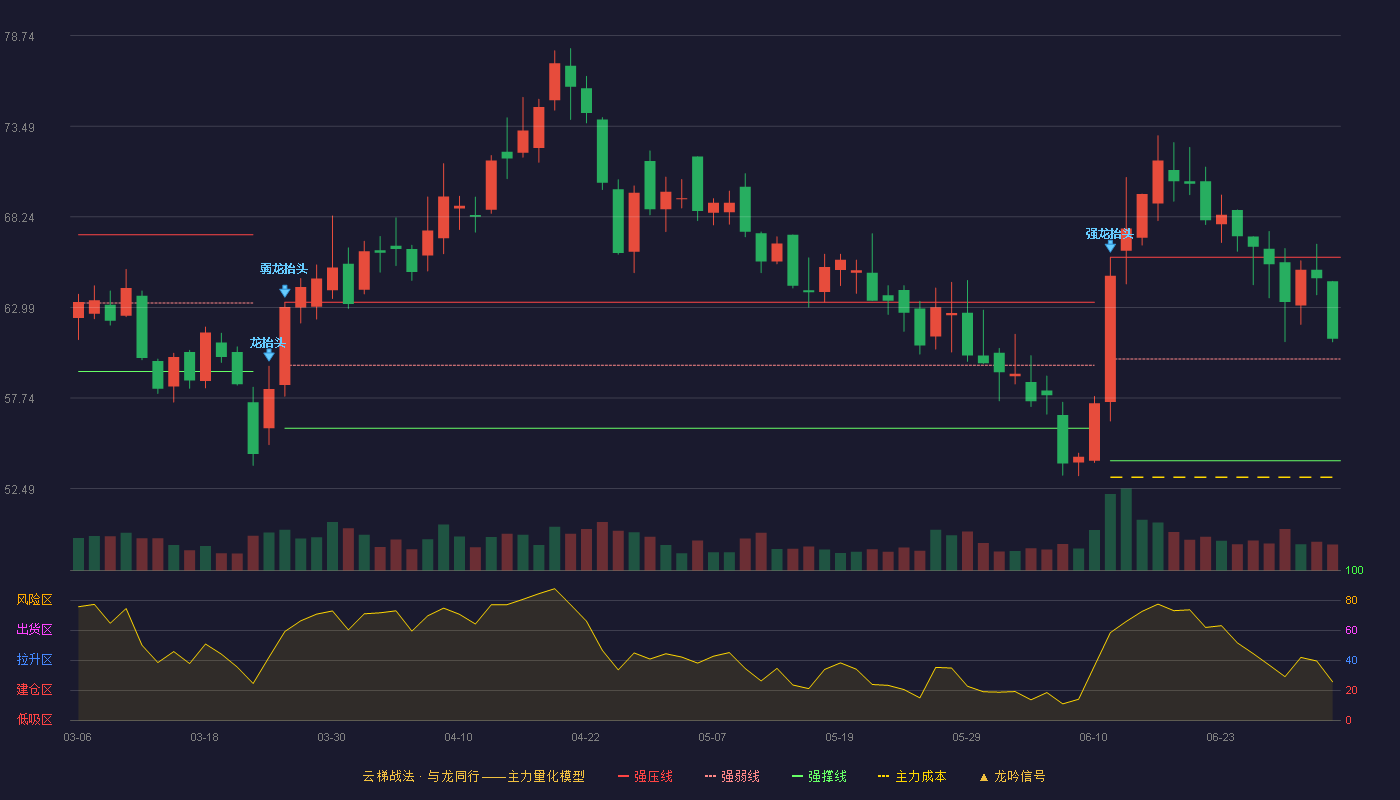Click the 强龙抬头 annotation text

[x=1110, y=234]
